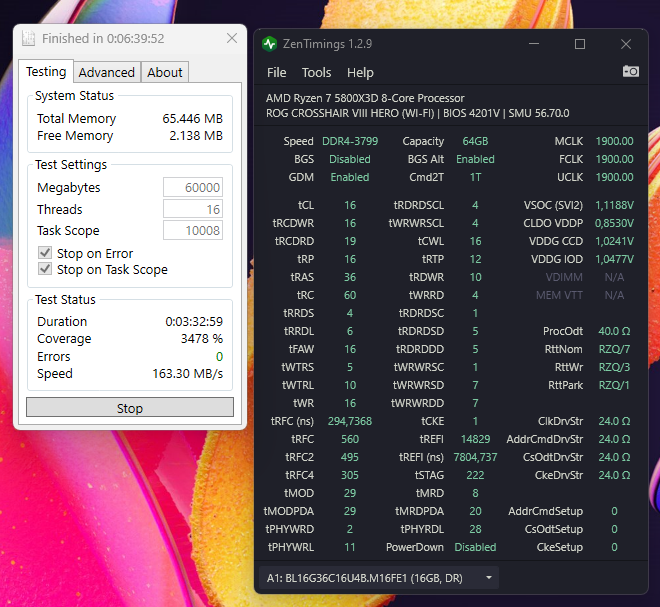Click the tRC 60 value
The width and height of the screenshot is (660, 607).
[x=350, y=295]
